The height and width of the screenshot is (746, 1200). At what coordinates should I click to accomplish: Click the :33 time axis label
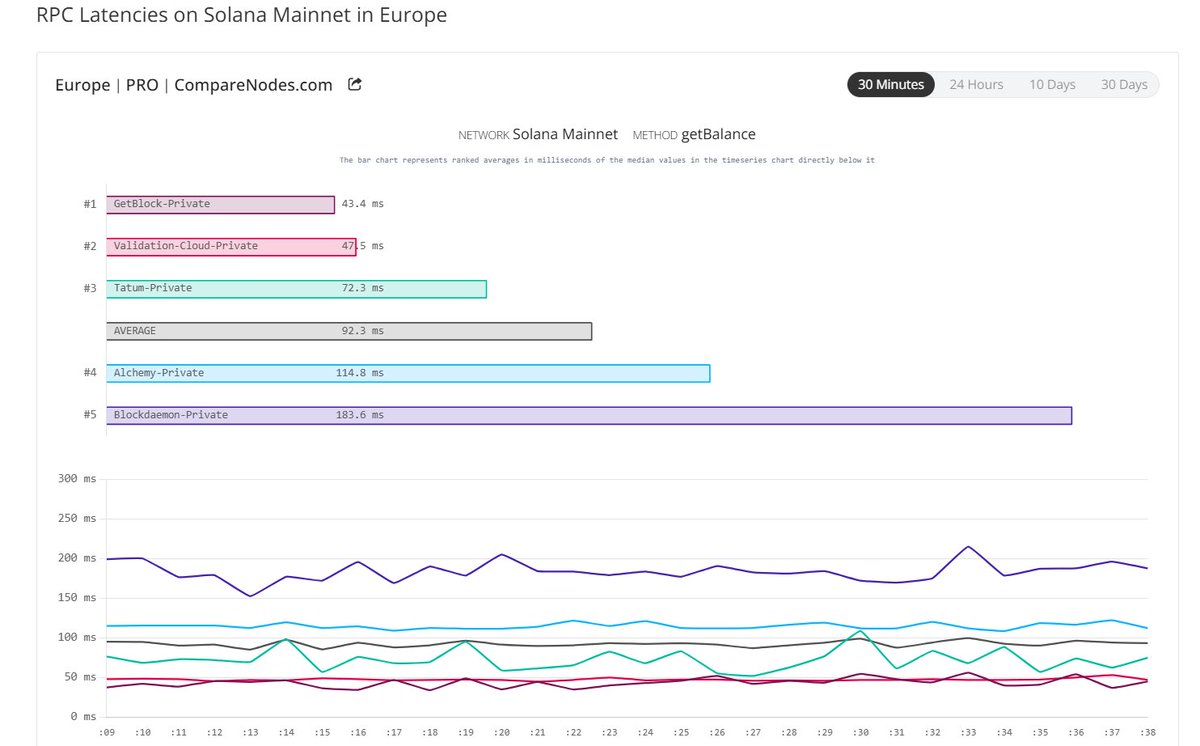(969, 733)
